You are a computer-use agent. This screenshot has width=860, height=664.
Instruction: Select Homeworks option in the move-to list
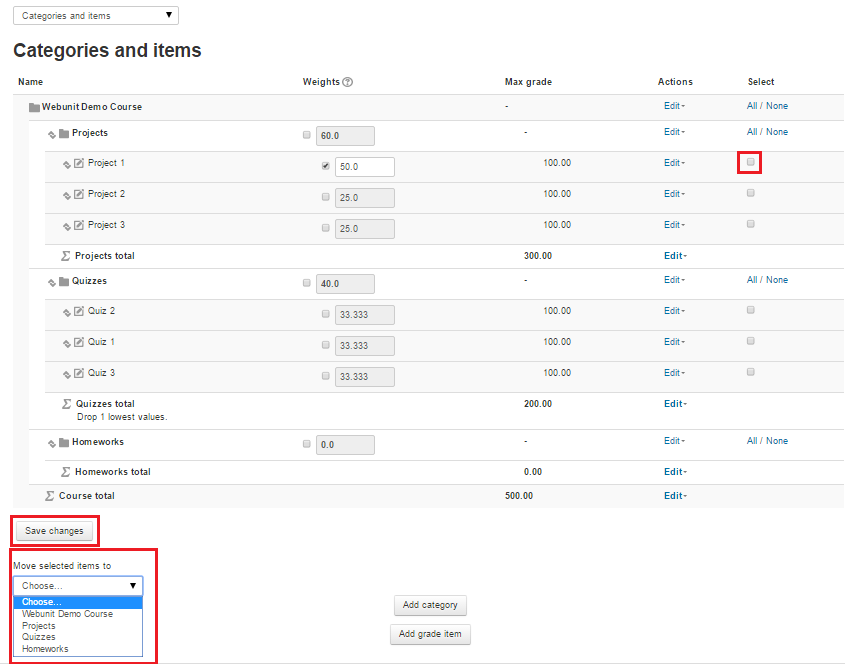point(45,649)
